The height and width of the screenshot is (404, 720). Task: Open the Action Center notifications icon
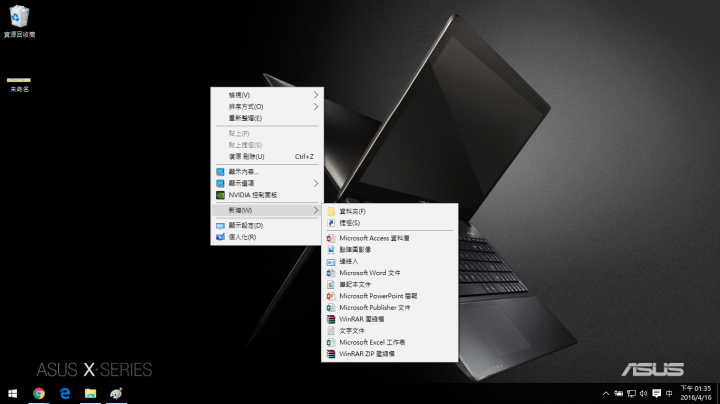[657, 393]
